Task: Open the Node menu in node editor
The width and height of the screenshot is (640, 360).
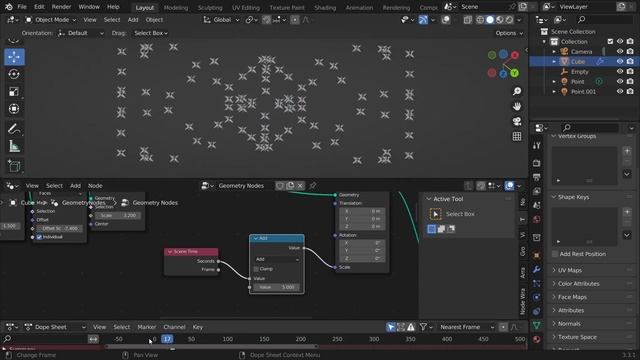Action: click(x=95, y=186)
